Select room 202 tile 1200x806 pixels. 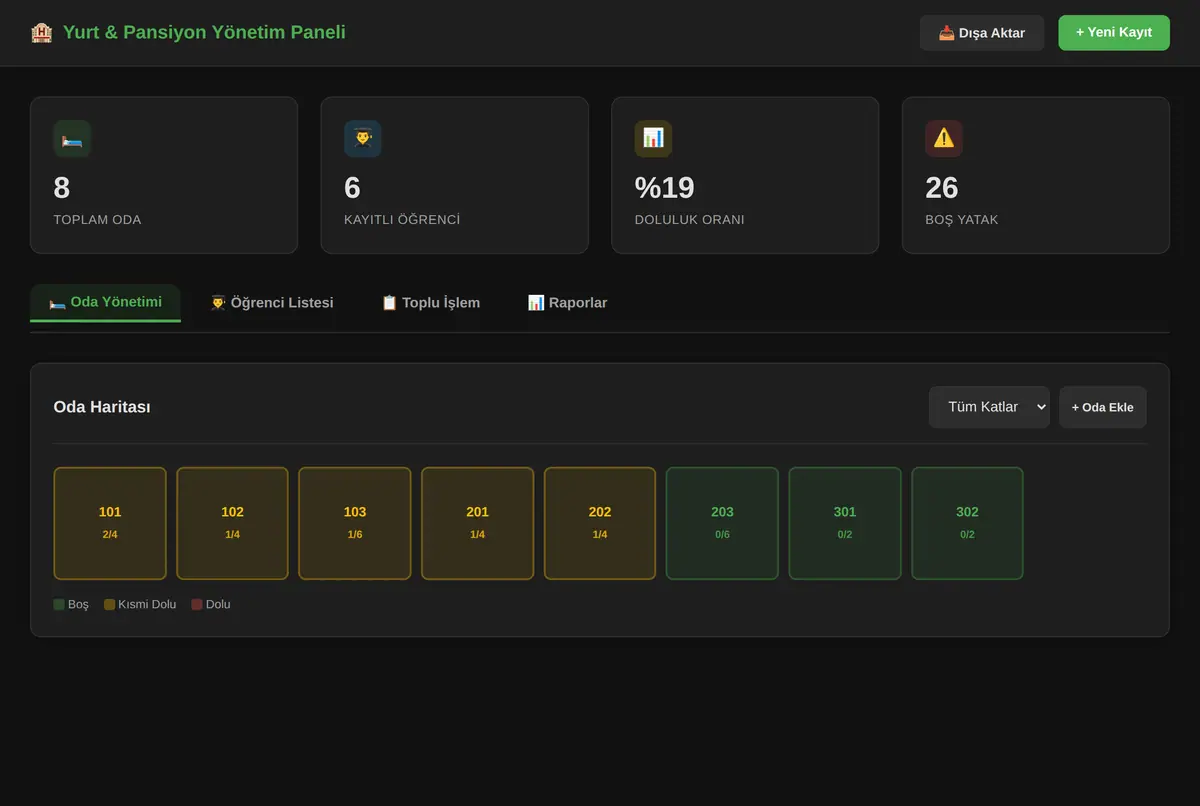pos(600,523)
